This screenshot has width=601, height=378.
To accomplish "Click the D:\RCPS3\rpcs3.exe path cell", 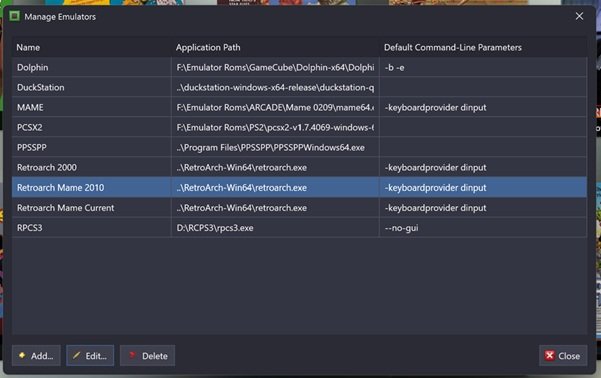I will [275, 228].
